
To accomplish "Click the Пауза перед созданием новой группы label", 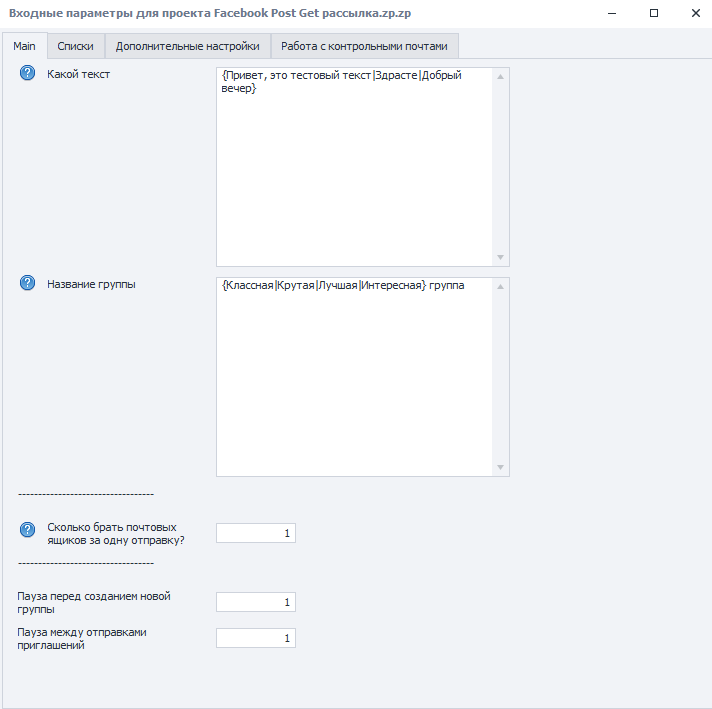I will 94,603.
